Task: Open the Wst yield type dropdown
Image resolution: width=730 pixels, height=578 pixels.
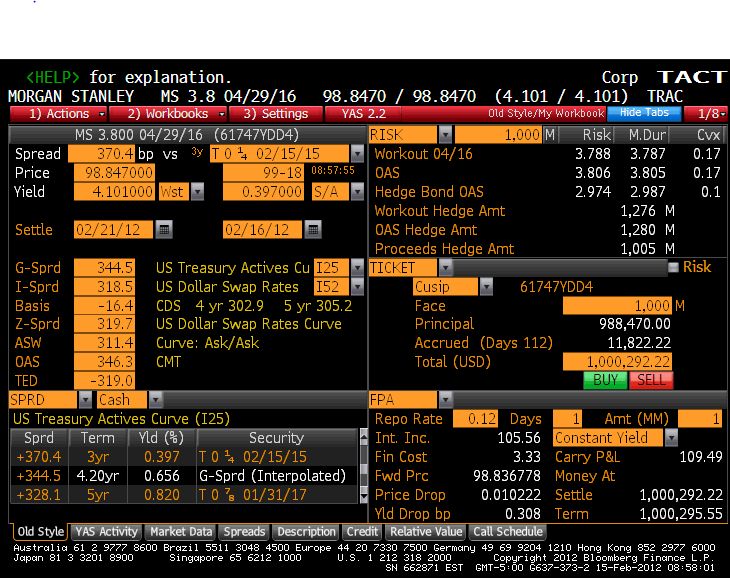Action: click(197, 191)
